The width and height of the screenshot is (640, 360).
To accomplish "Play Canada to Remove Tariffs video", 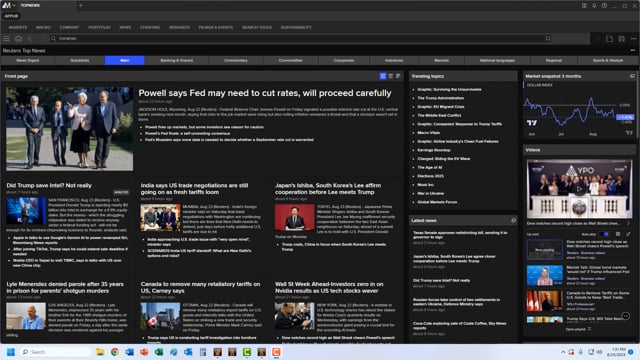I will click(544, 301).
